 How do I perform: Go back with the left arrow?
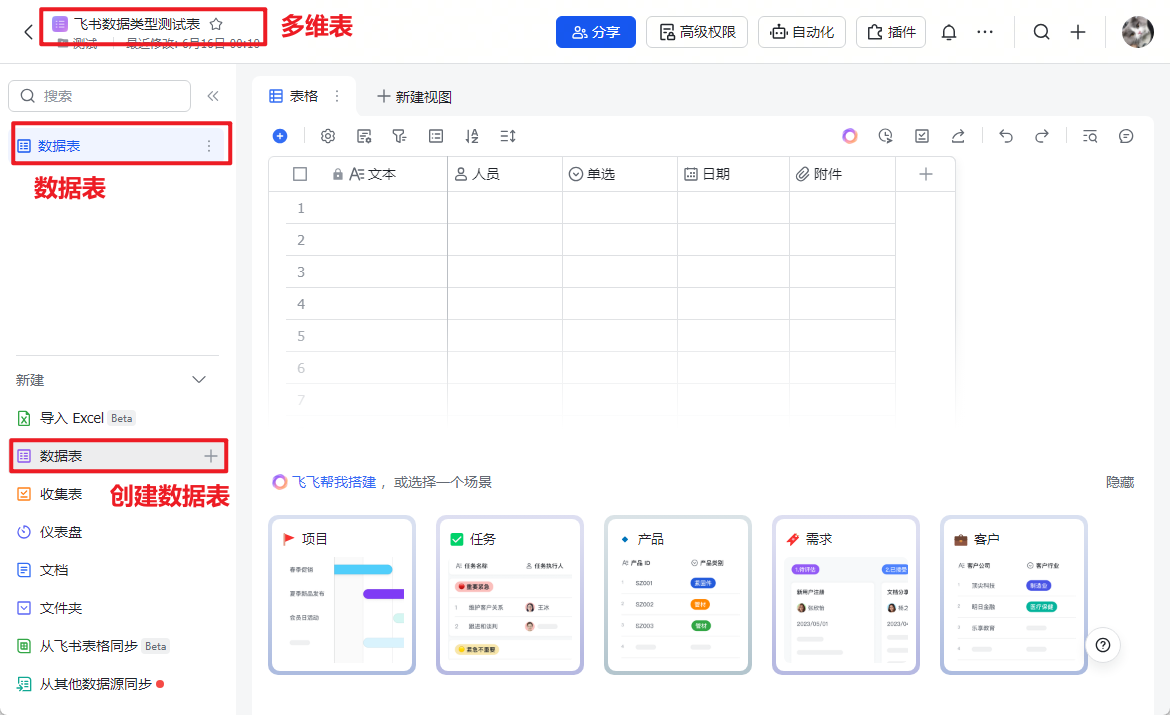(x=28, y=32)
